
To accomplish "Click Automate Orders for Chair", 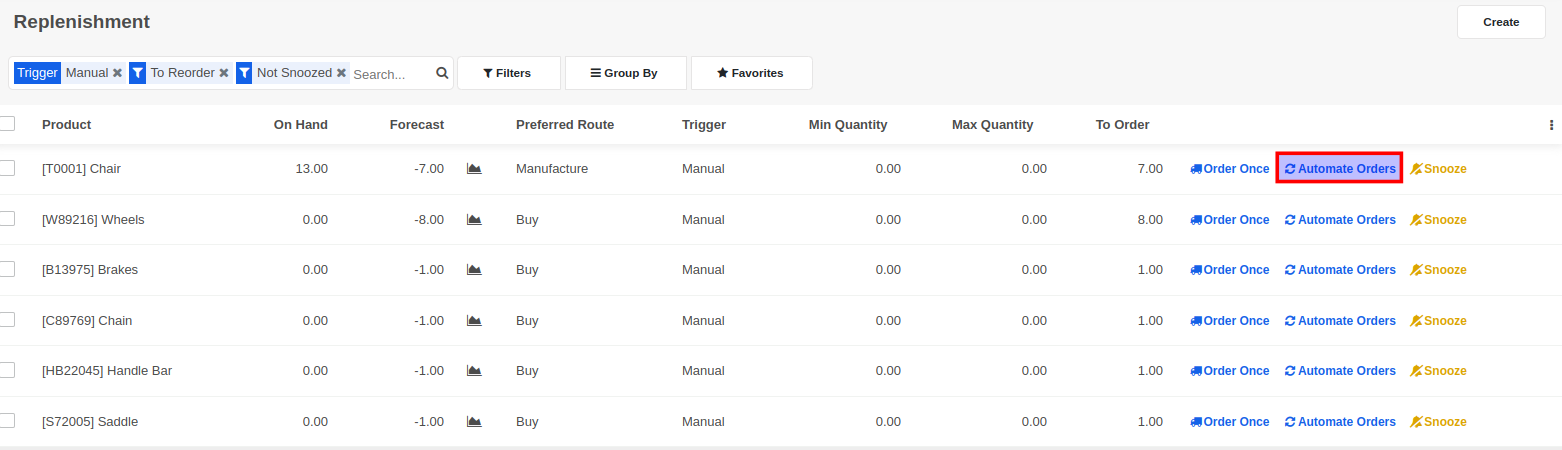I will tap(1339, 169).
